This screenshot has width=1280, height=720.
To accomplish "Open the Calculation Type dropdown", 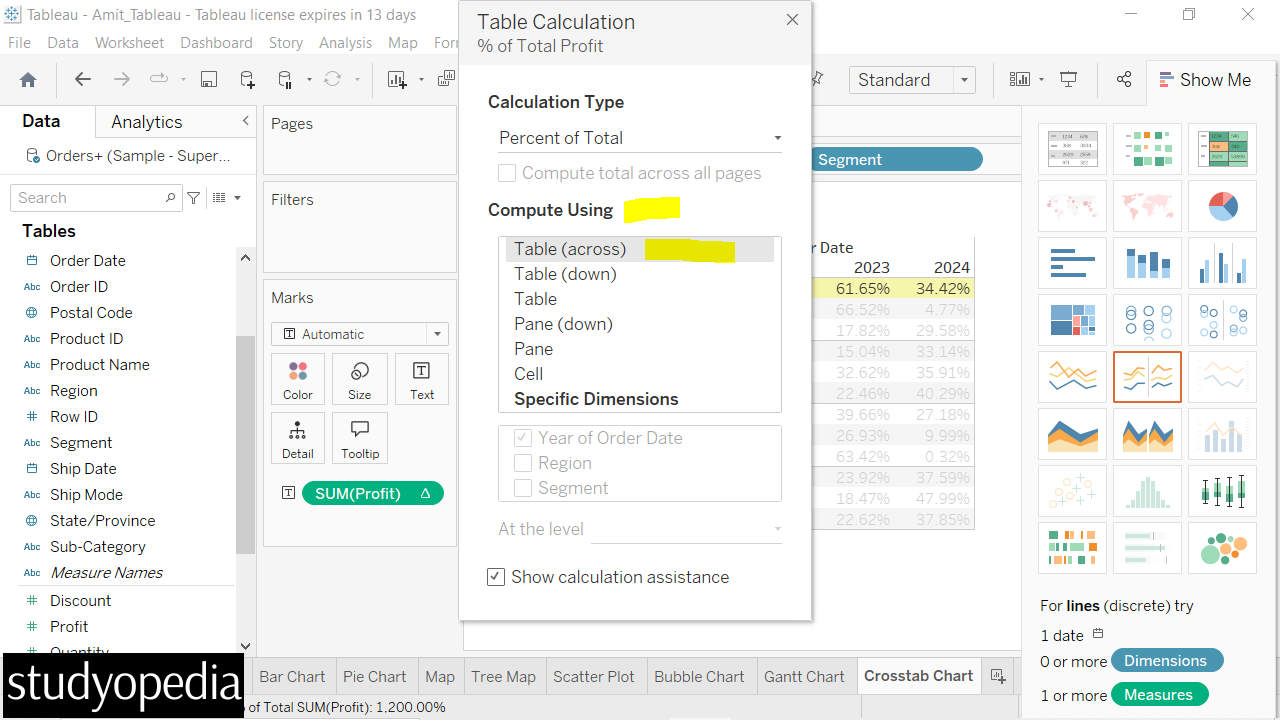I will click(640, 138).
